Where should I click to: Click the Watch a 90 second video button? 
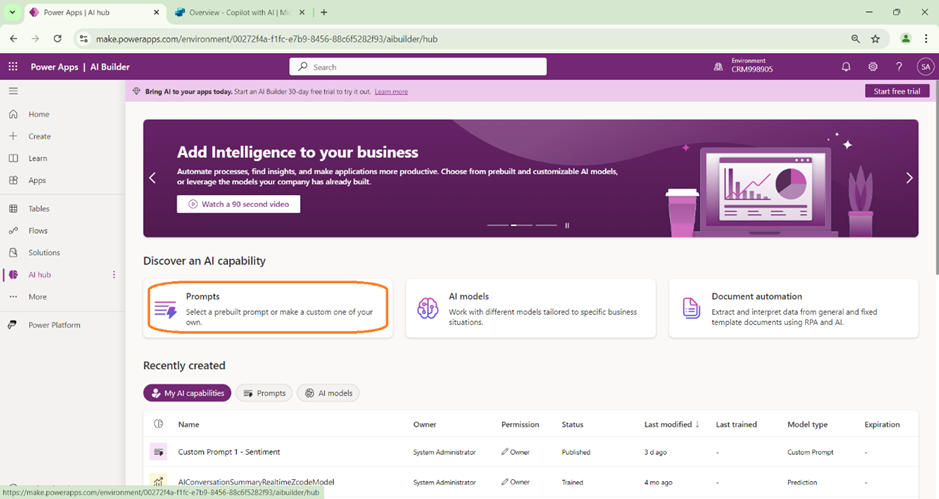pyautogui.click(x=238, y=204)
